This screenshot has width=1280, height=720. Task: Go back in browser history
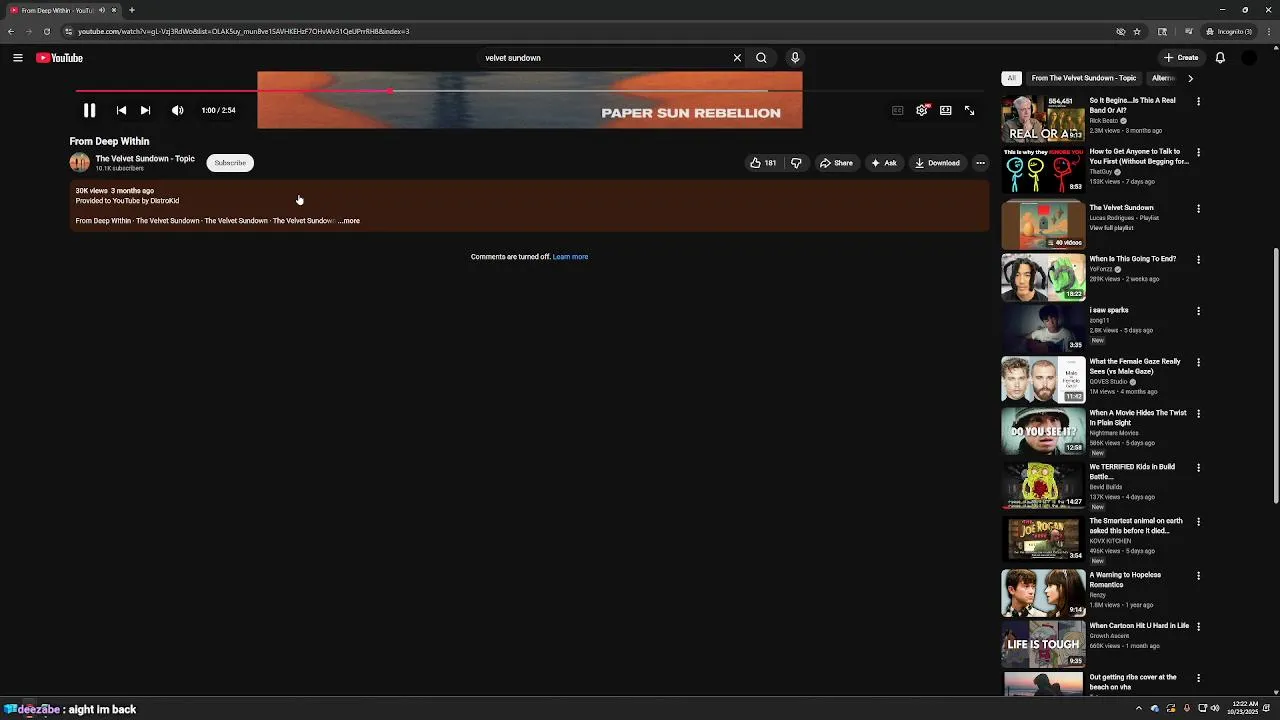pos(10,31)
